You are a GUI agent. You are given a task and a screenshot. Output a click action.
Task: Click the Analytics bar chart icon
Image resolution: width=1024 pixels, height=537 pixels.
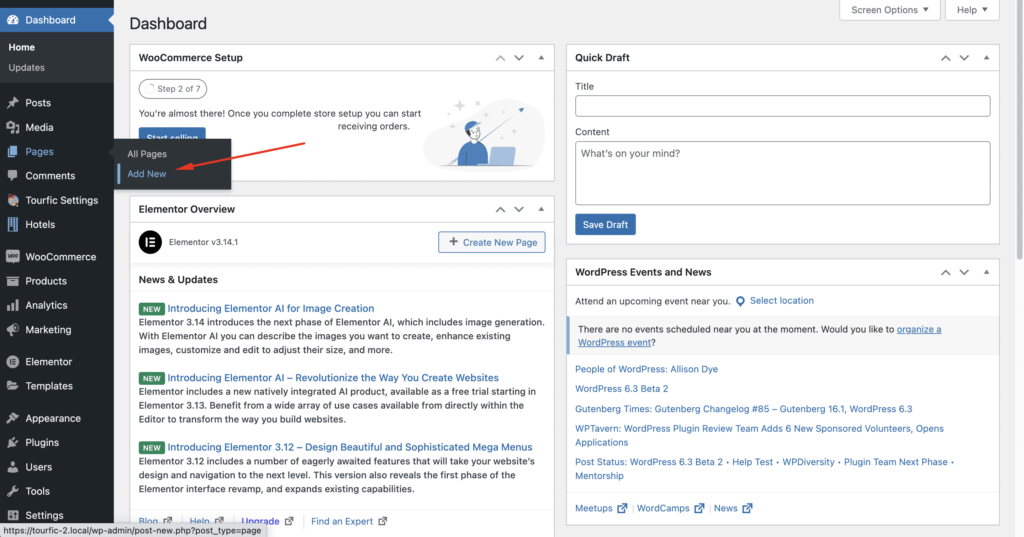pos(12,305)
